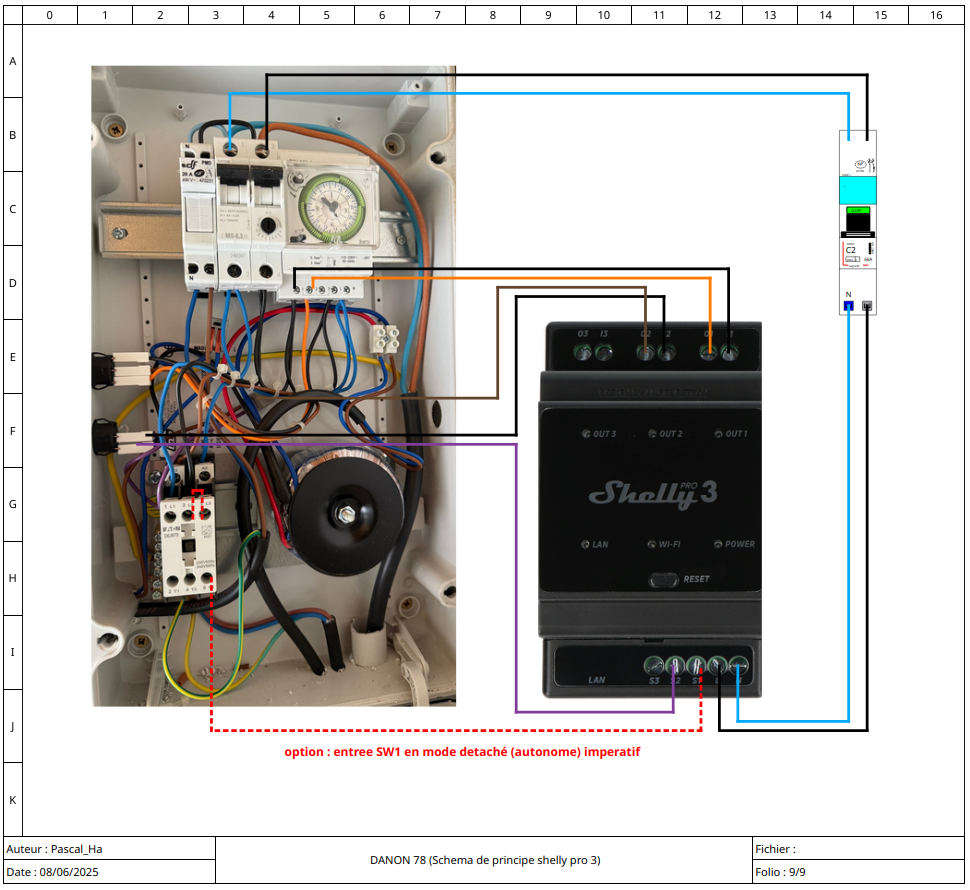Viewport: 970px width, 890px height.
Task: Select the O3 screw terminal on the Shelly
Action: pos(583,353)
